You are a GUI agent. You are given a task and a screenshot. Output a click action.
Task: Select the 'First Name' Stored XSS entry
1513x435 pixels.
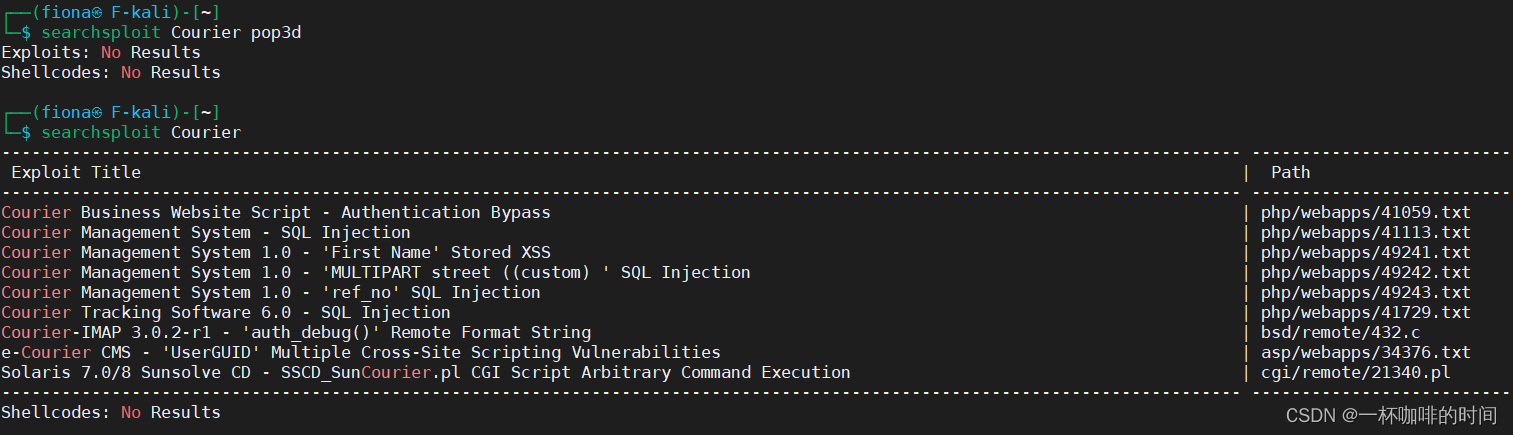(276, 252)
